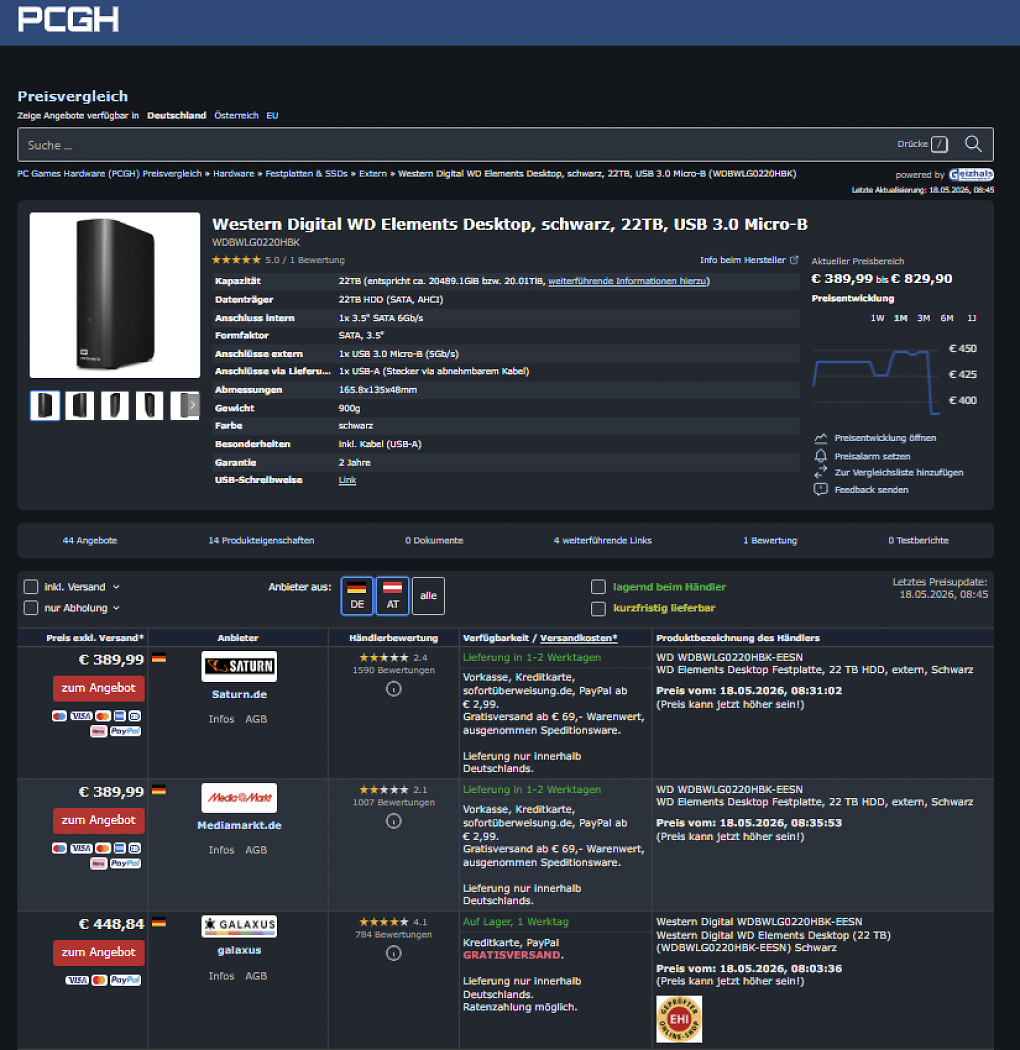Image resolution: width=1020 pixels, height=1050 pixels.
Task: Click the compare arrows icon for Vergleichsliste
Action: click(820, 473)
